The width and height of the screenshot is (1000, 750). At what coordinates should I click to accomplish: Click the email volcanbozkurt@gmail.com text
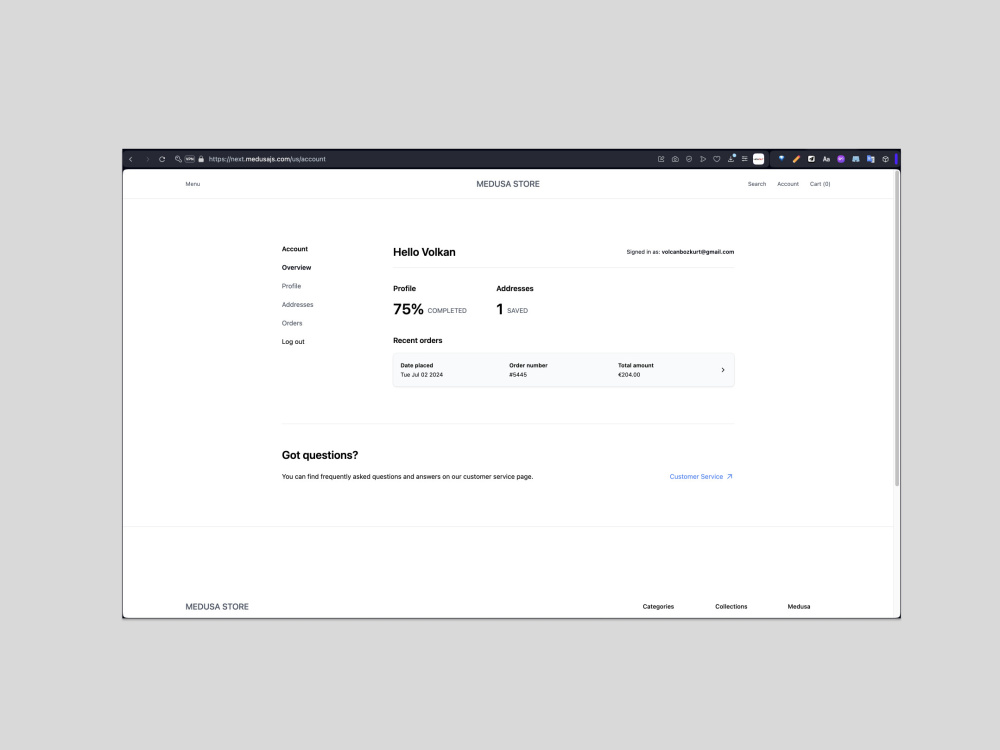pyautogui.click(x=698, y=252)
